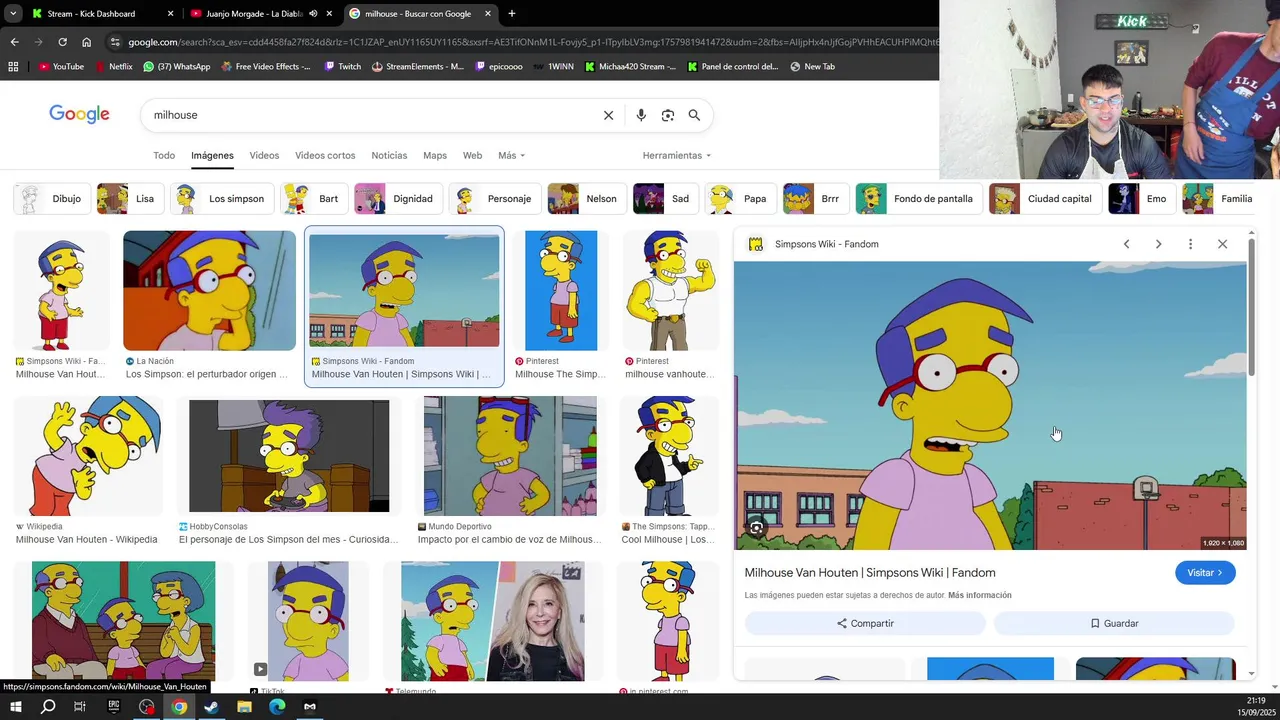This screenshot has width=1280, height=720.
Task: Expand the Más dropdown
Action: point(511,156)
